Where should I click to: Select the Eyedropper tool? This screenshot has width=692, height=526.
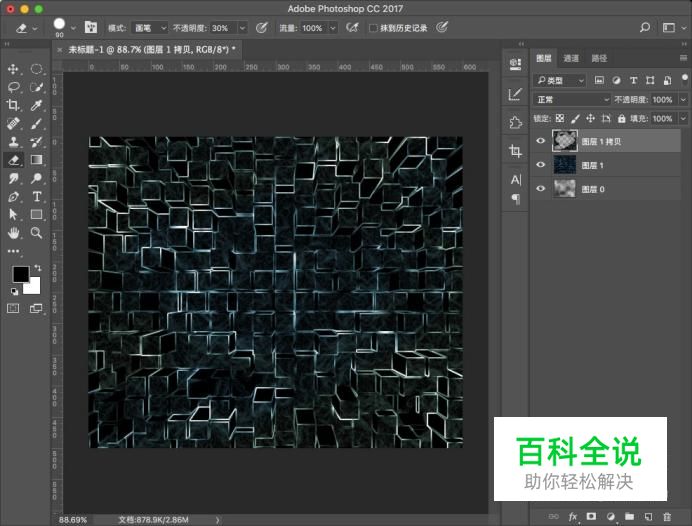(37, 105)
